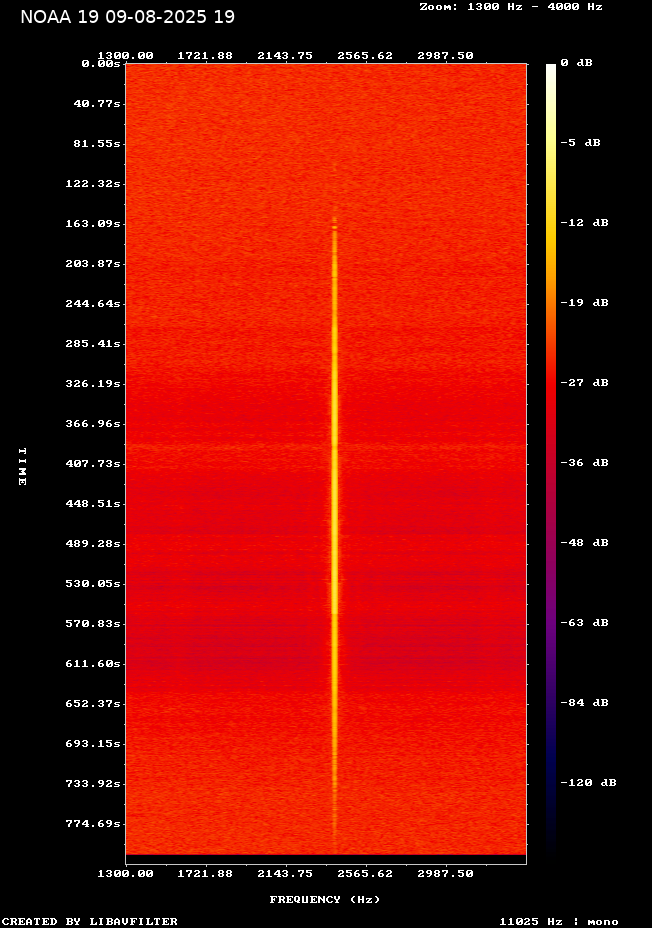Click the time label 203.87s

point(93,264)
